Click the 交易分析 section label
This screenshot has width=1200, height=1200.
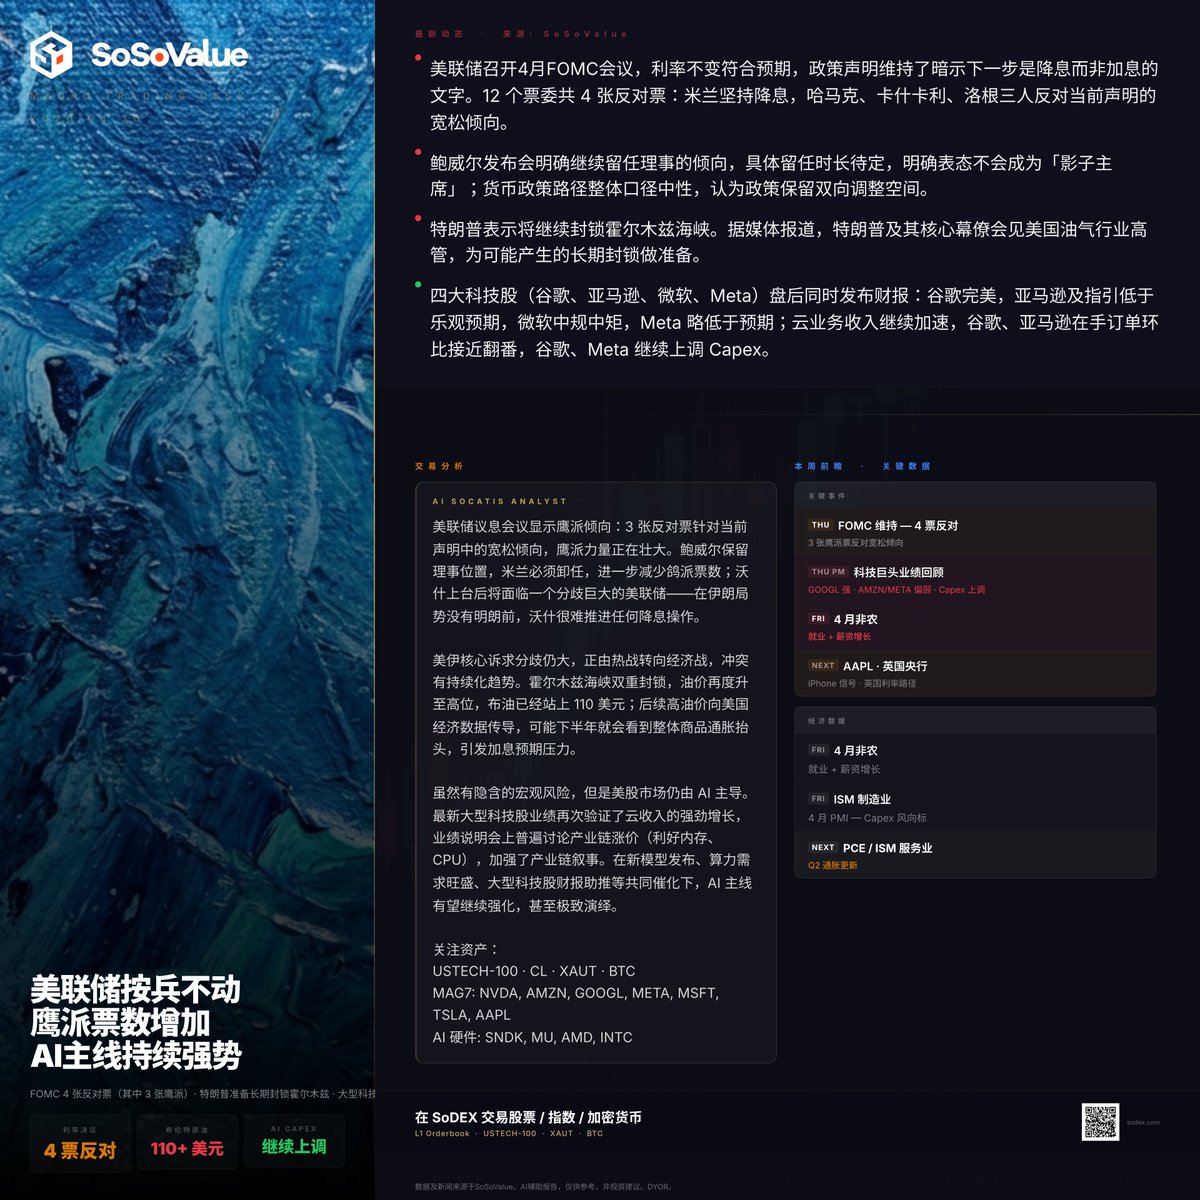click(439, 466)
